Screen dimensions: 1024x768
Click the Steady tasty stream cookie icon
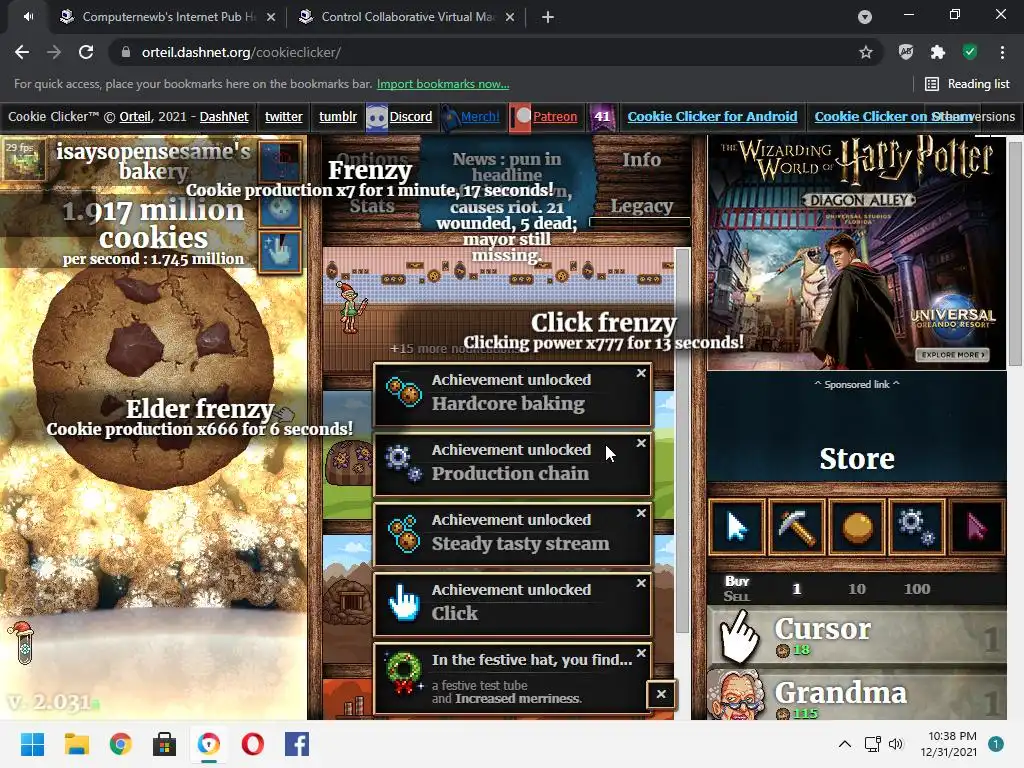coord(403,532)
